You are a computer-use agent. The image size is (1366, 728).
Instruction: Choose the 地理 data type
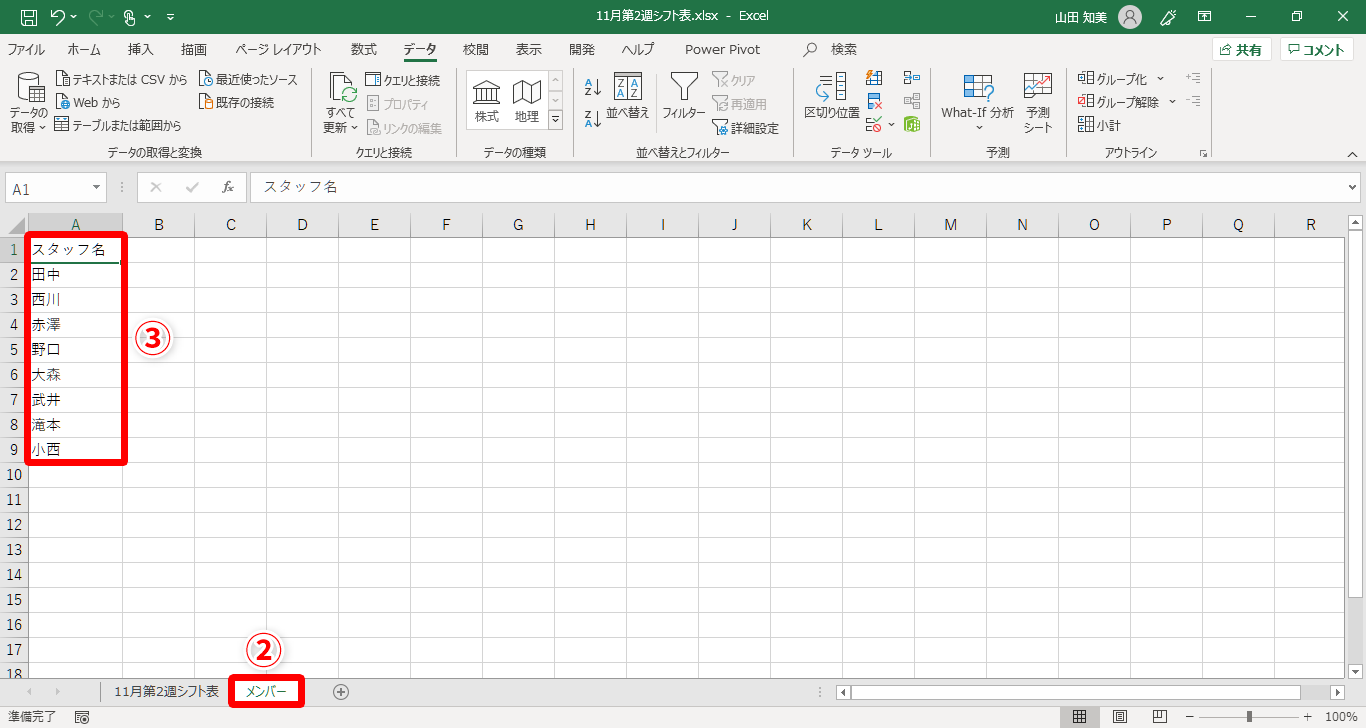[x=527, y=101]
